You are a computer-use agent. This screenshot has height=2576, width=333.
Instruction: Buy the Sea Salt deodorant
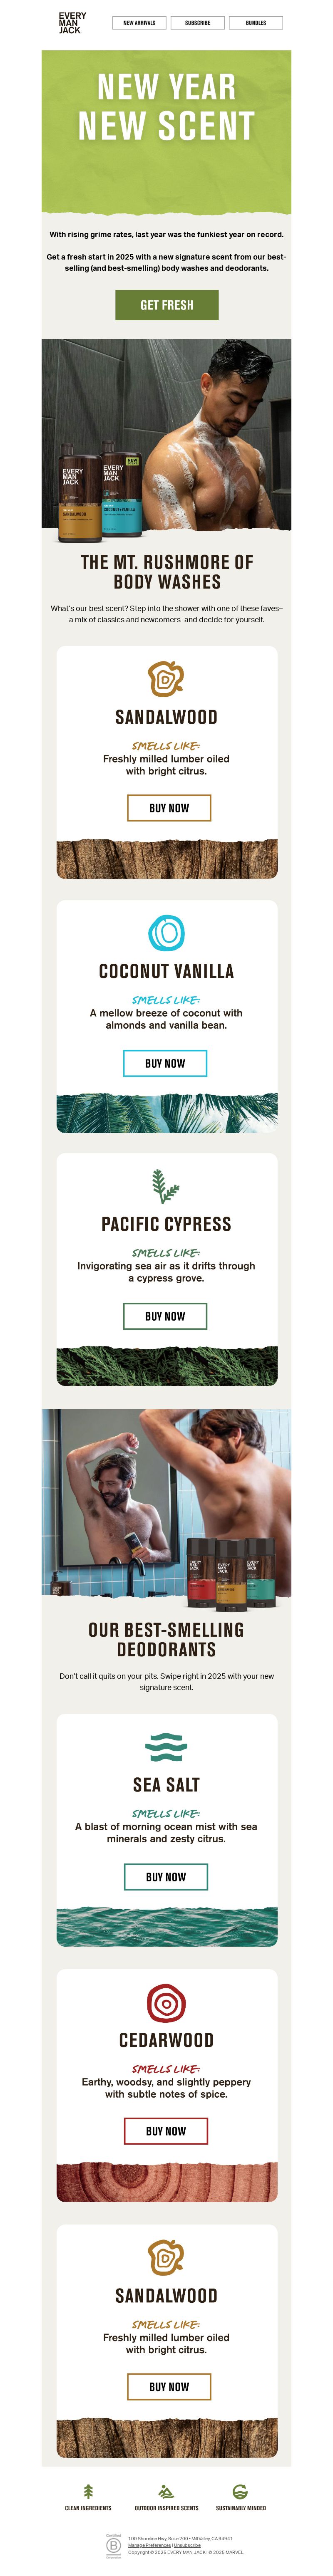166,1877
